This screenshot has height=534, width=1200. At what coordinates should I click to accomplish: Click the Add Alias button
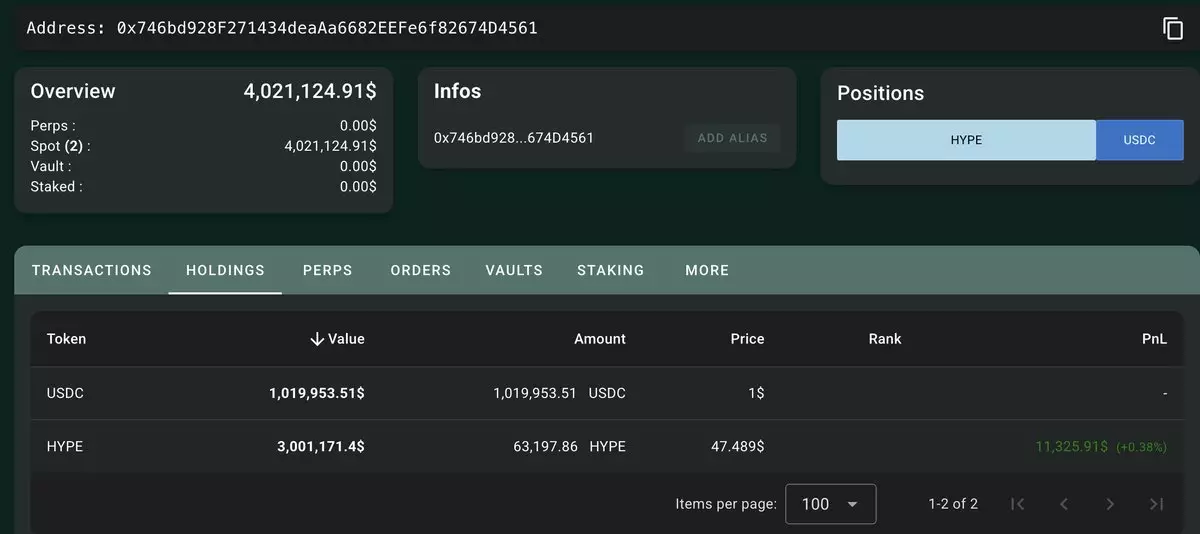[x=732, y=138]
